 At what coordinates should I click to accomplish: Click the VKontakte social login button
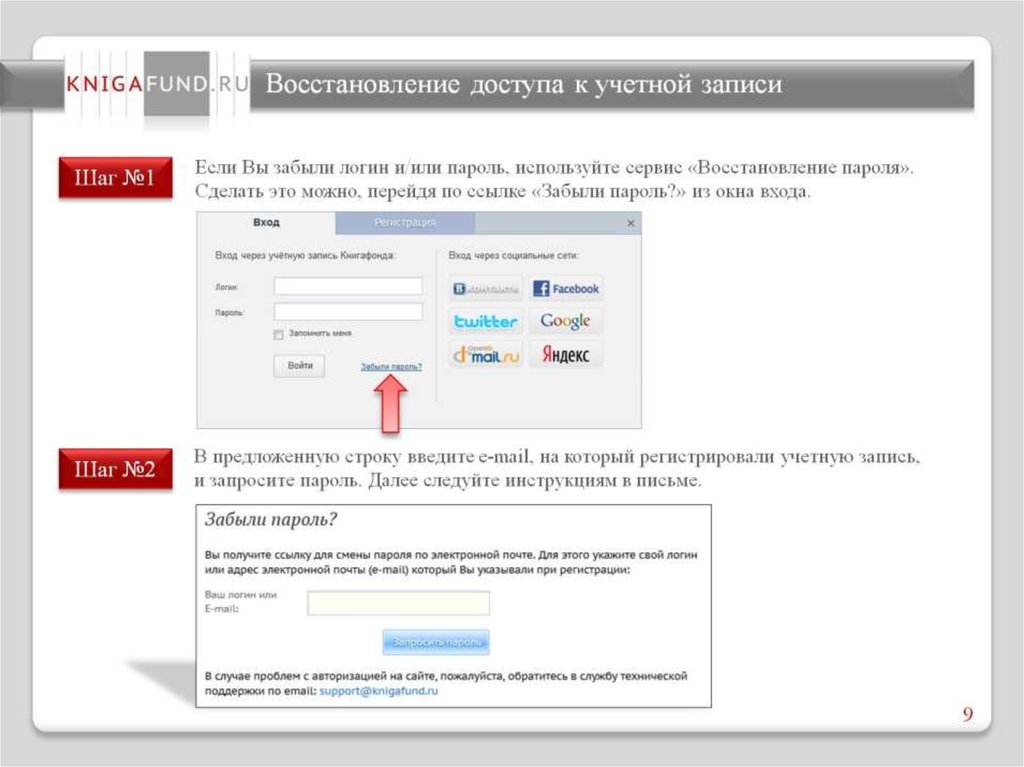486,289
